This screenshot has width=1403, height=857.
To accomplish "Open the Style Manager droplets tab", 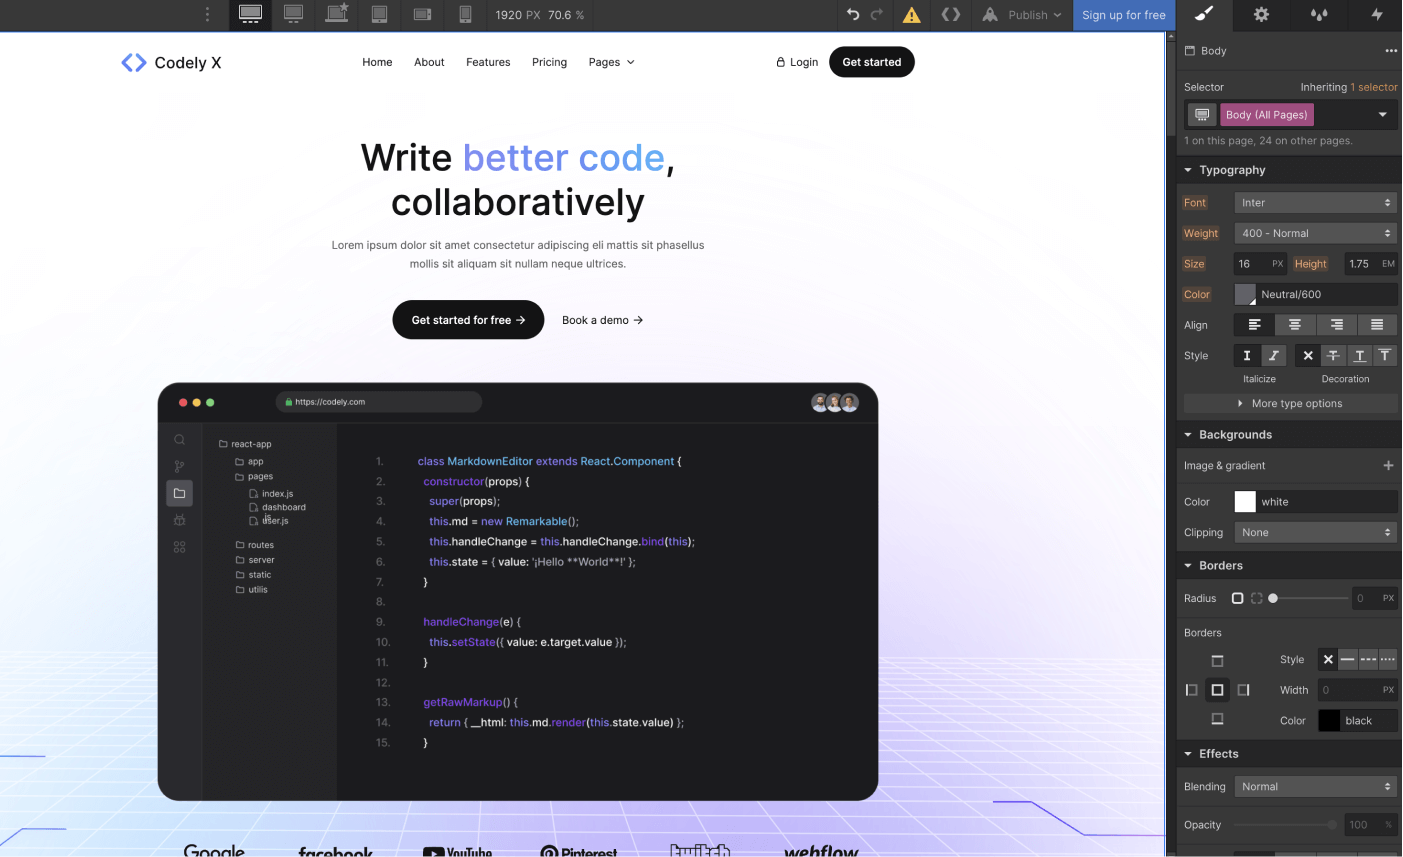I will pos(1318,15).
